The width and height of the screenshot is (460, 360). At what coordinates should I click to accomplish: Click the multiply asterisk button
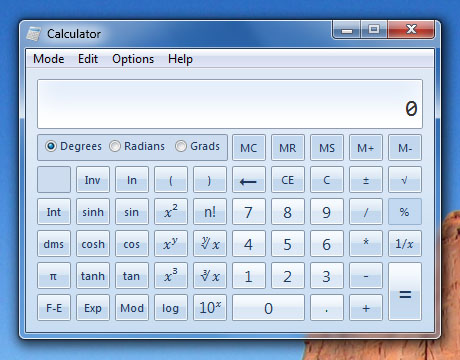366,244
